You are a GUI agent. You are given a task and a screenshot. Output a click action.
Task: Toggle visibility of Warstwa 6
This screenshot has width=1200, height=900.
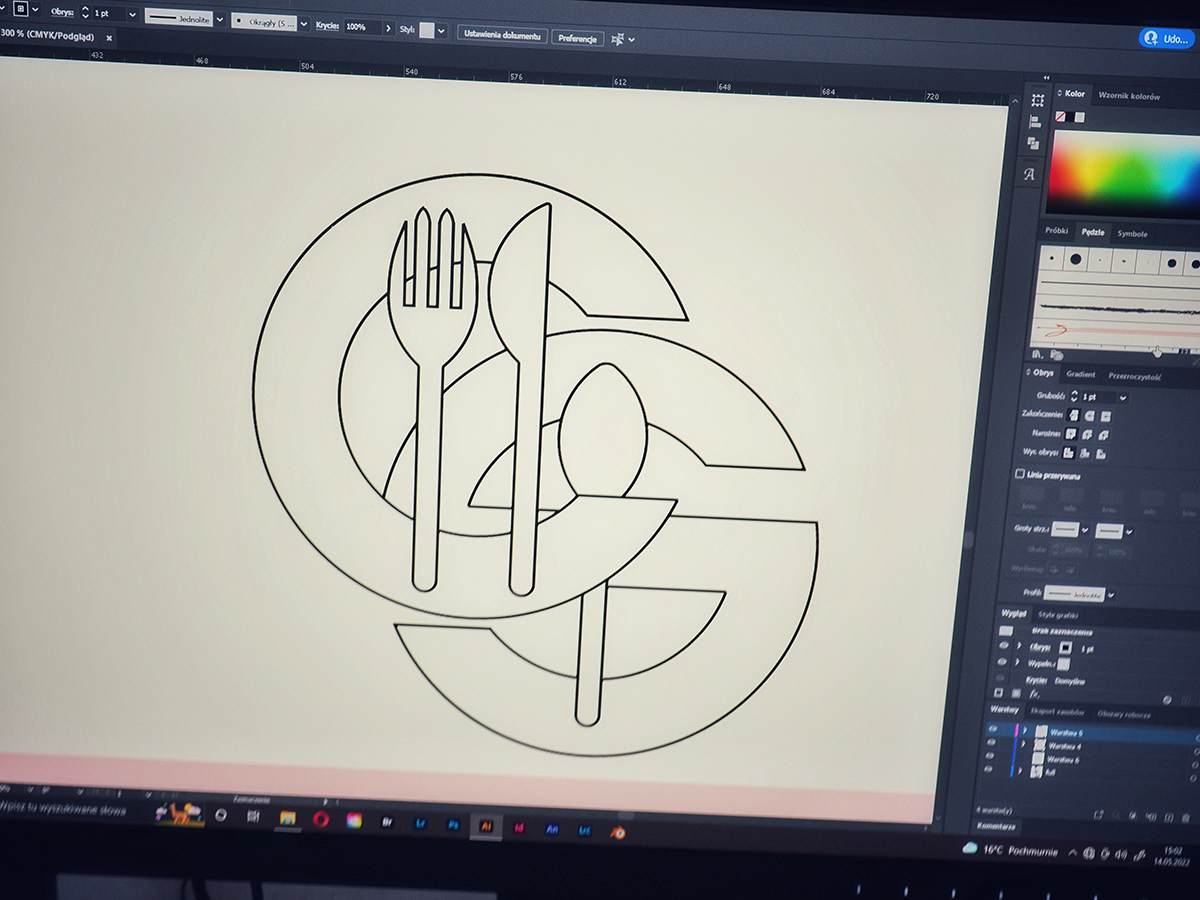tap(991, 757)
